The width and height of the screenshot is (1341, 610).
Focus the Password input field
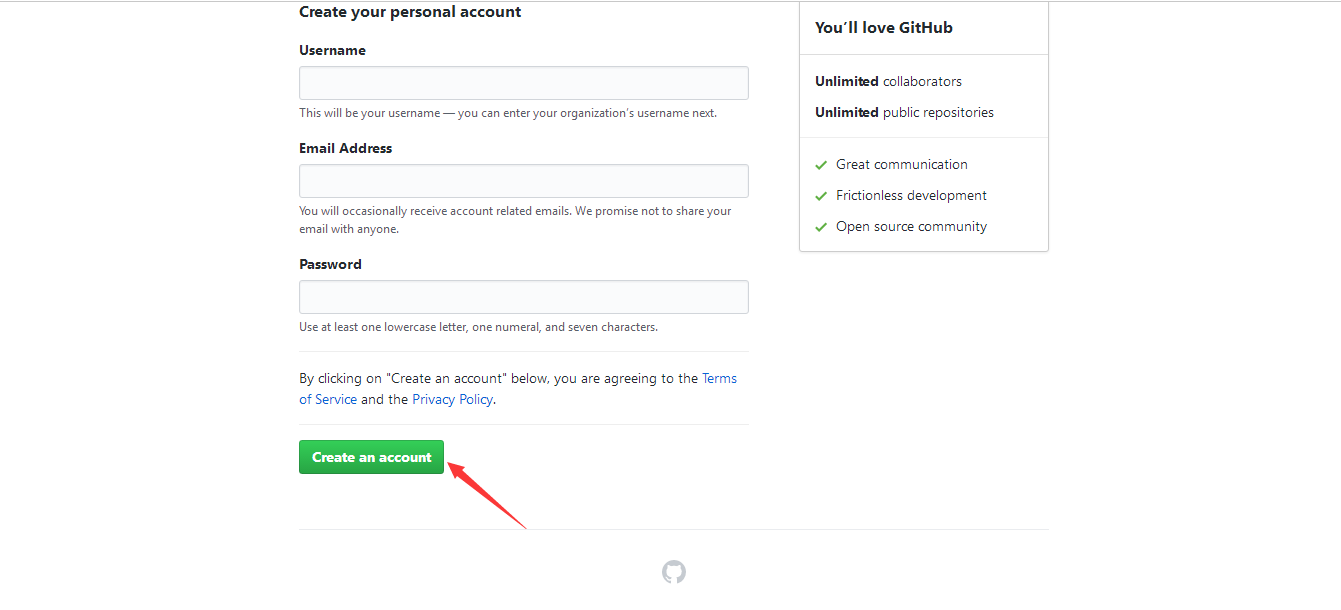(523, 297)
